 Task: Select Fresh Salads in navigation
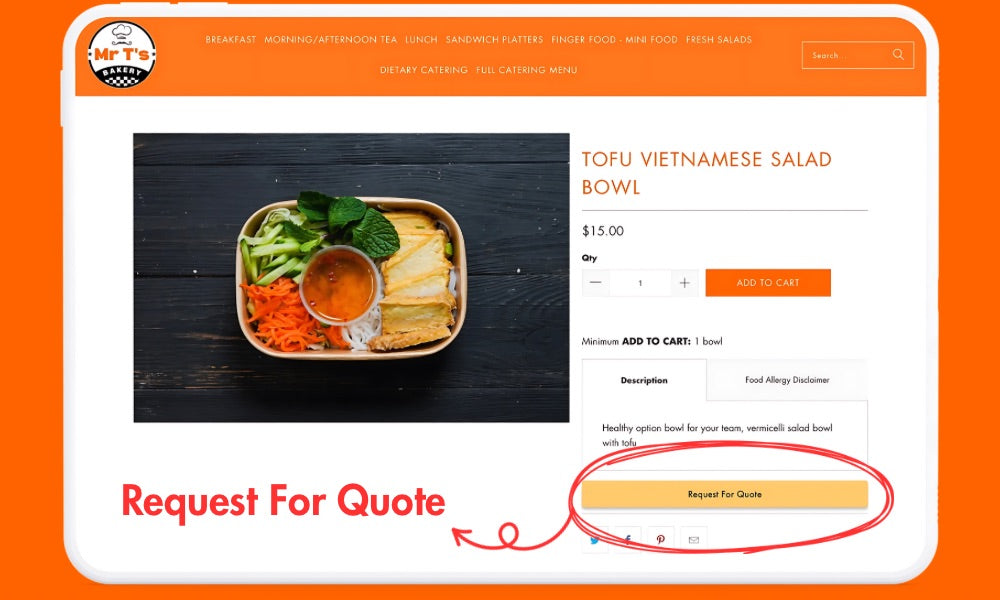coord(719,40)
